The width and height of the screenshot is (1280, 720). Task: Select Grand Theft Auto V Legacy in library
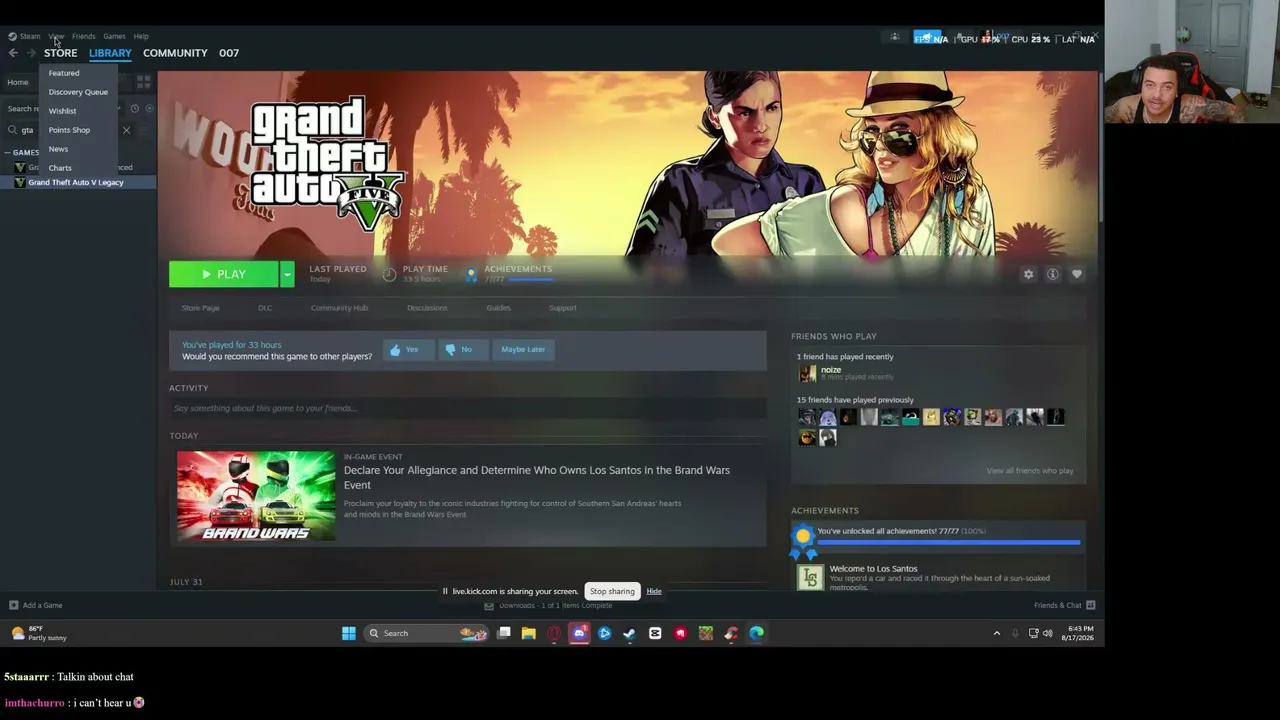pyautogui.click(x=79, y=183)
